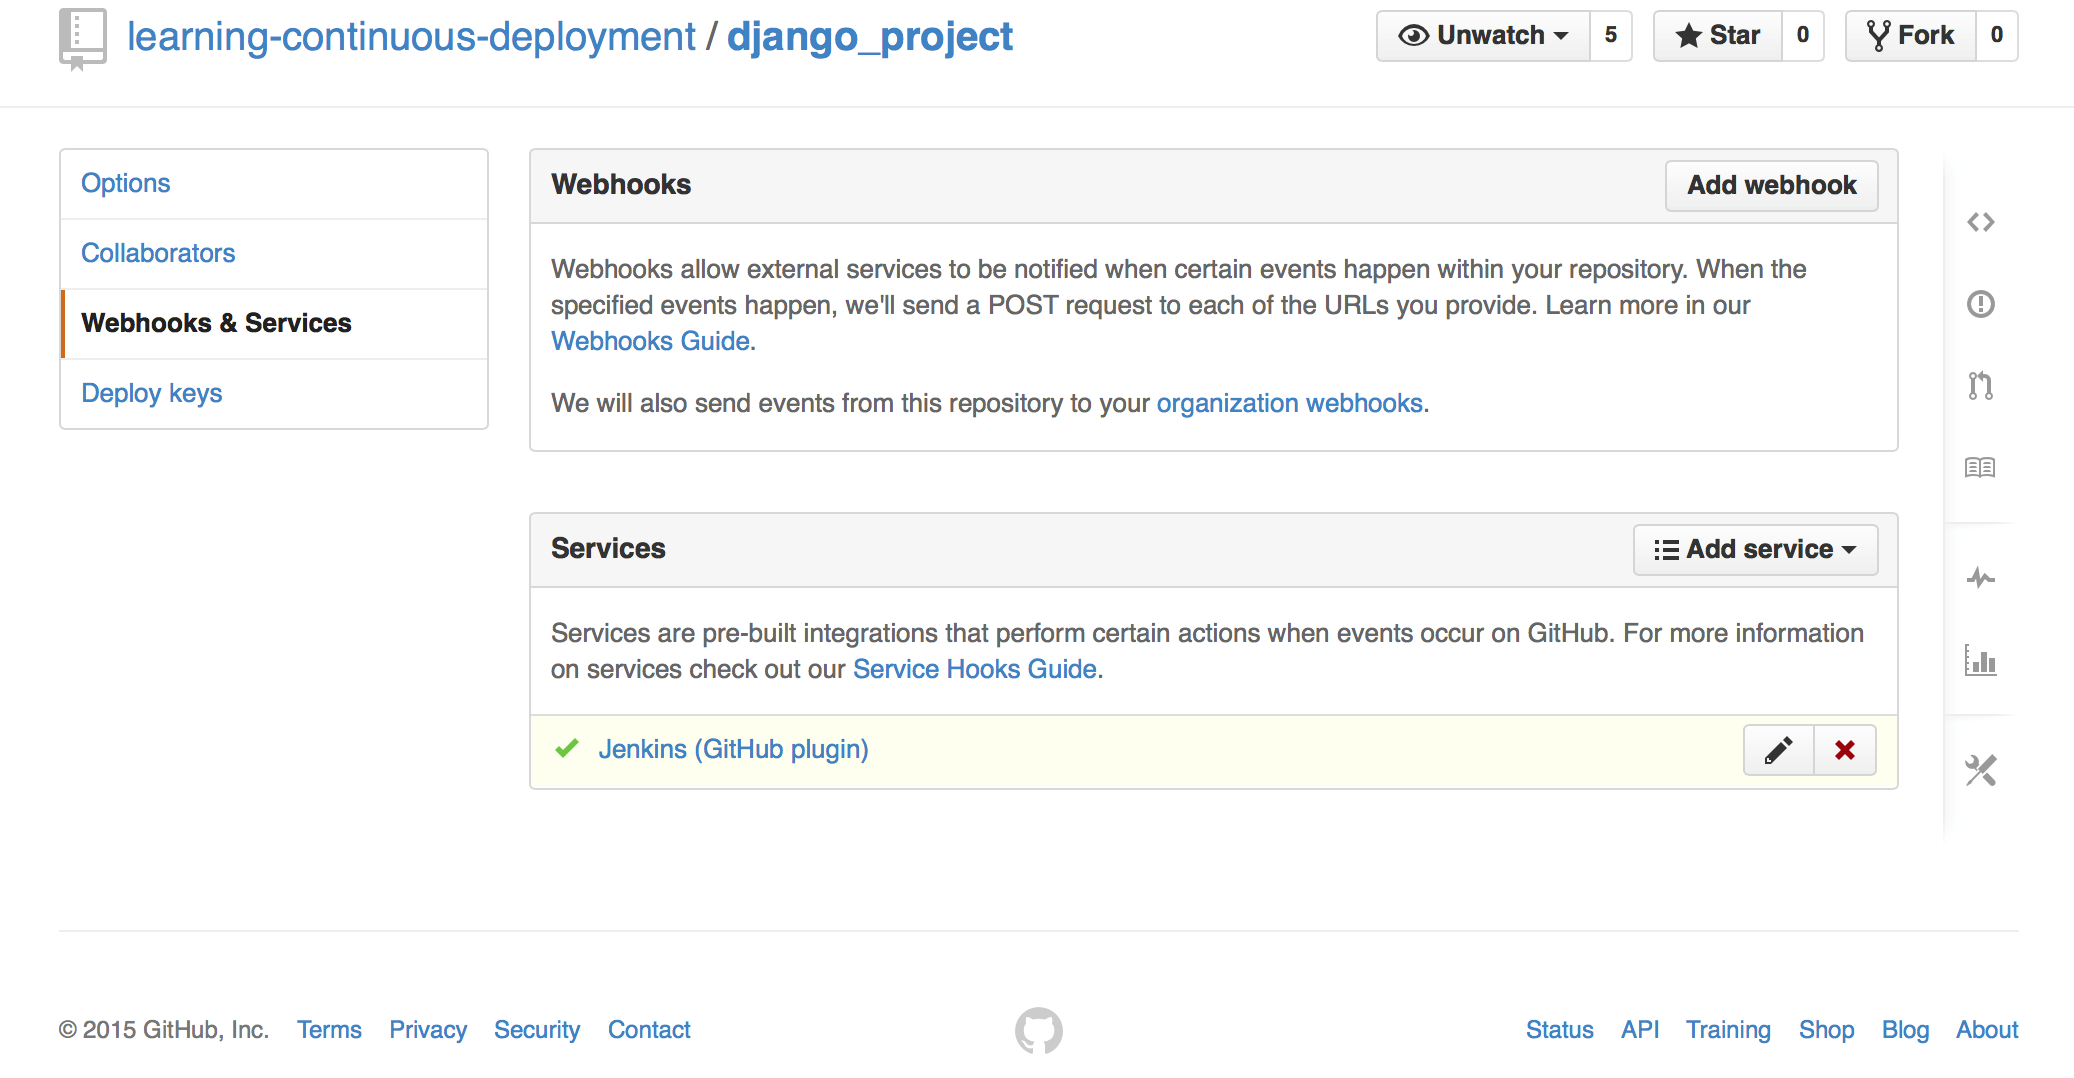
Task: Select Collaborators in the settings menu
Action: pyautogui.click(x=274, y=254)
